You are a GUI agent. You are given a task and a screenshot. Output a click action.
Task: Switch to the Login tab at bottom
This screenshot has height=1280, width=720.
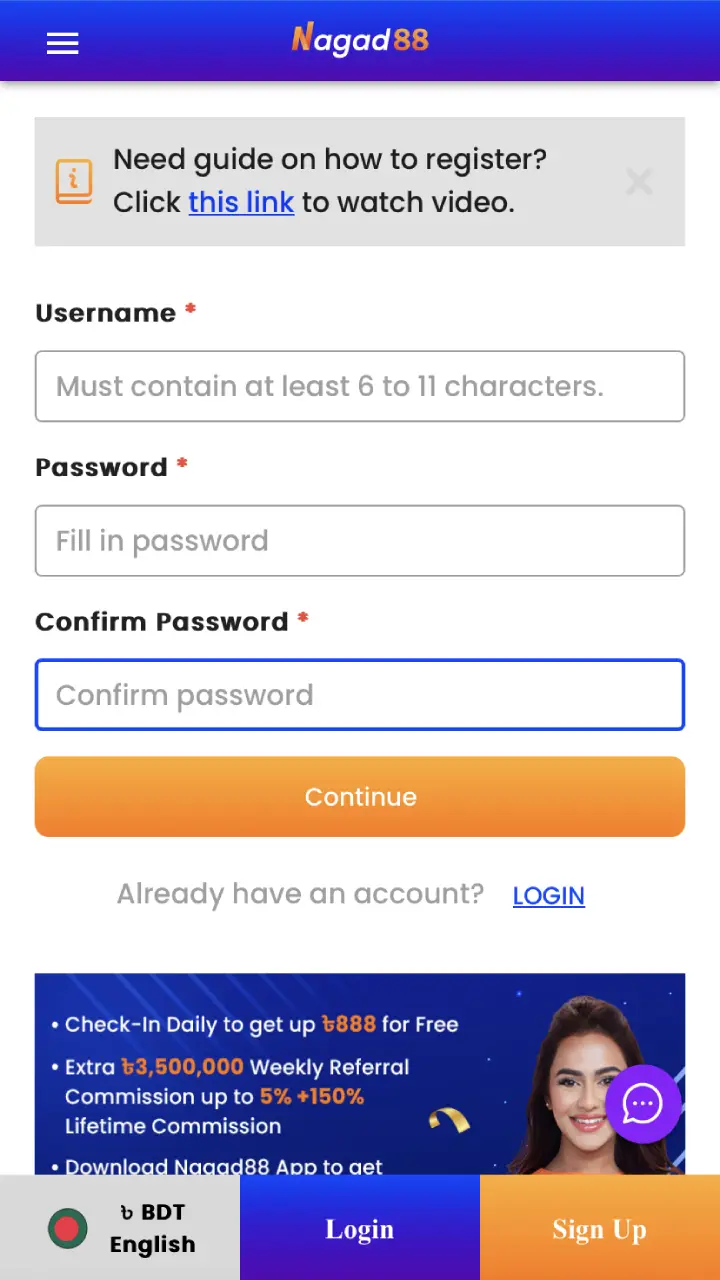pos(360,1228)
